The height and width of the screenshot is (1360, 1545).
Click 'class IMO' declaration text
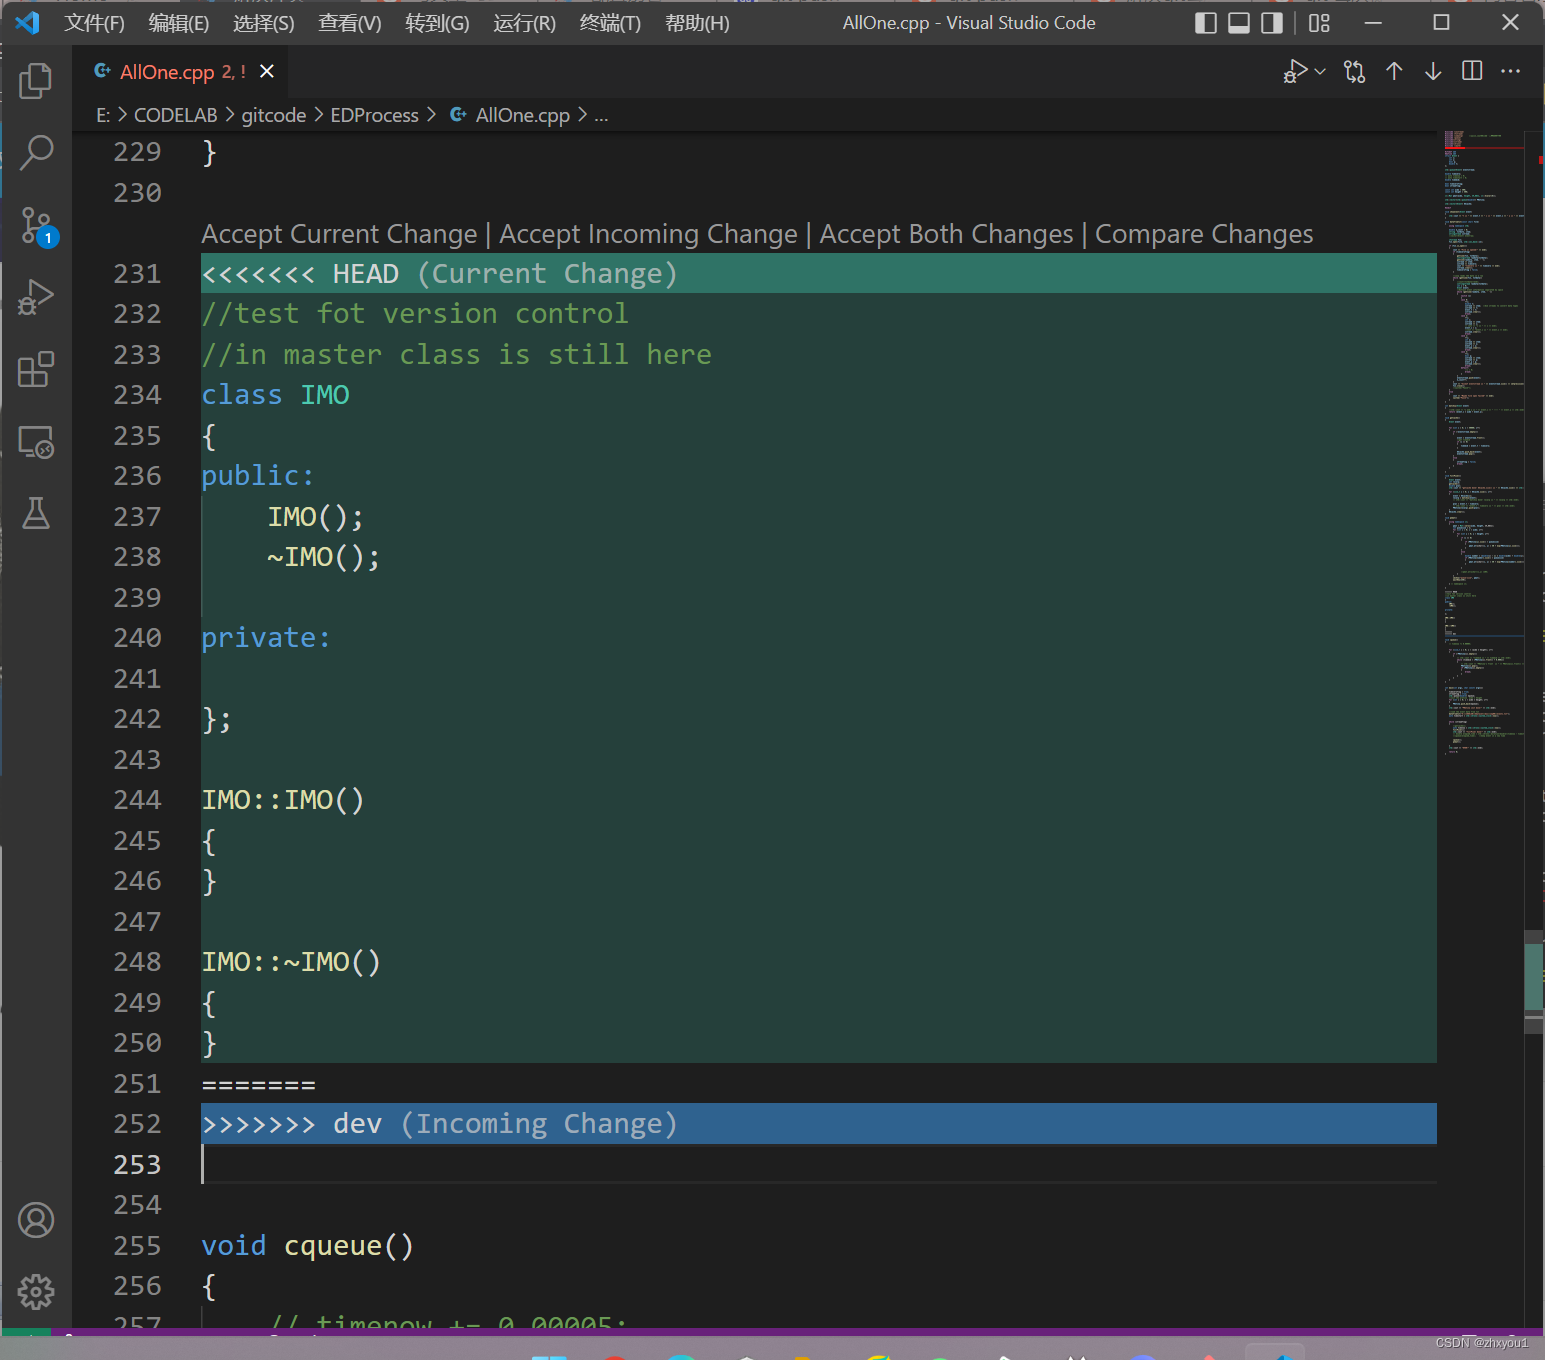pyautogui.click(x=276, y=395)
